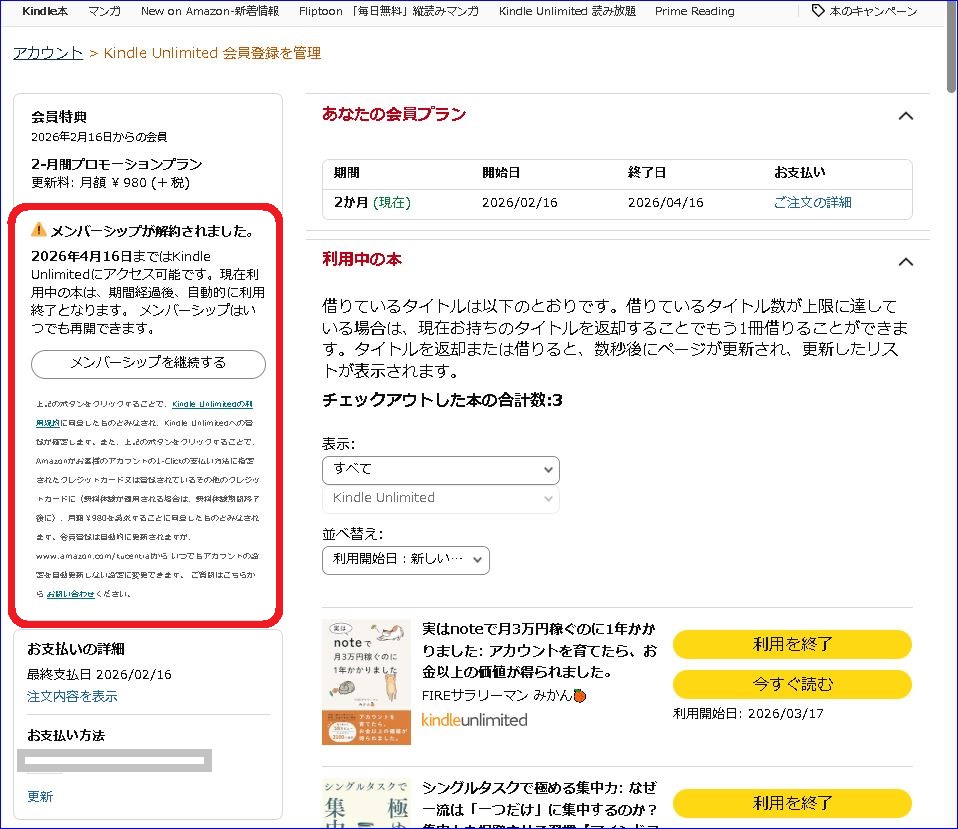Click 今すぐ読む for the note book

pyautogui.click(x=792, y=684)
